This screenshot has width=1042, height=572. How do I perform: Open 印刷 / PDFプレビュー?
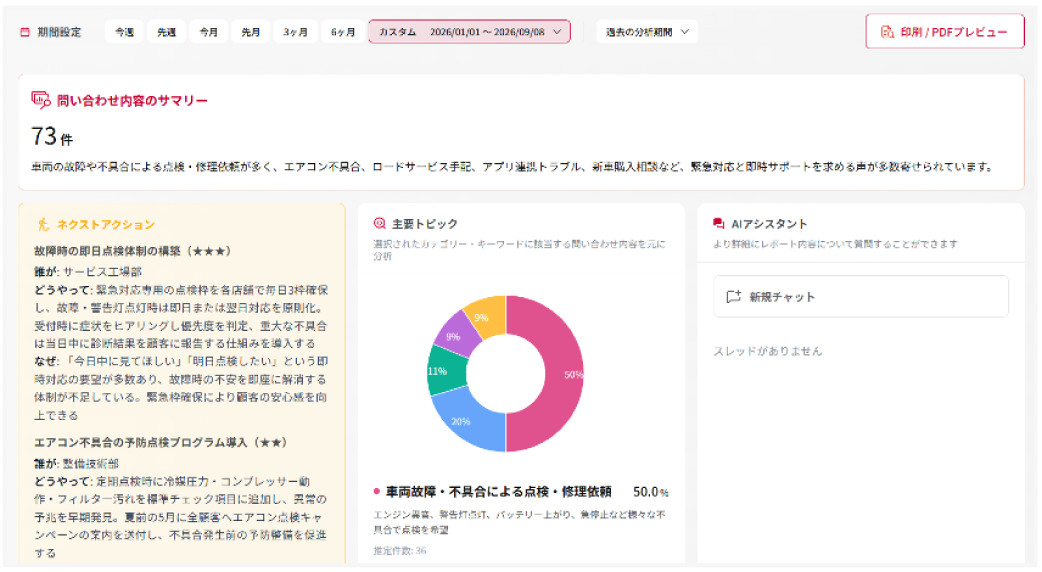(x=944, y=32)
